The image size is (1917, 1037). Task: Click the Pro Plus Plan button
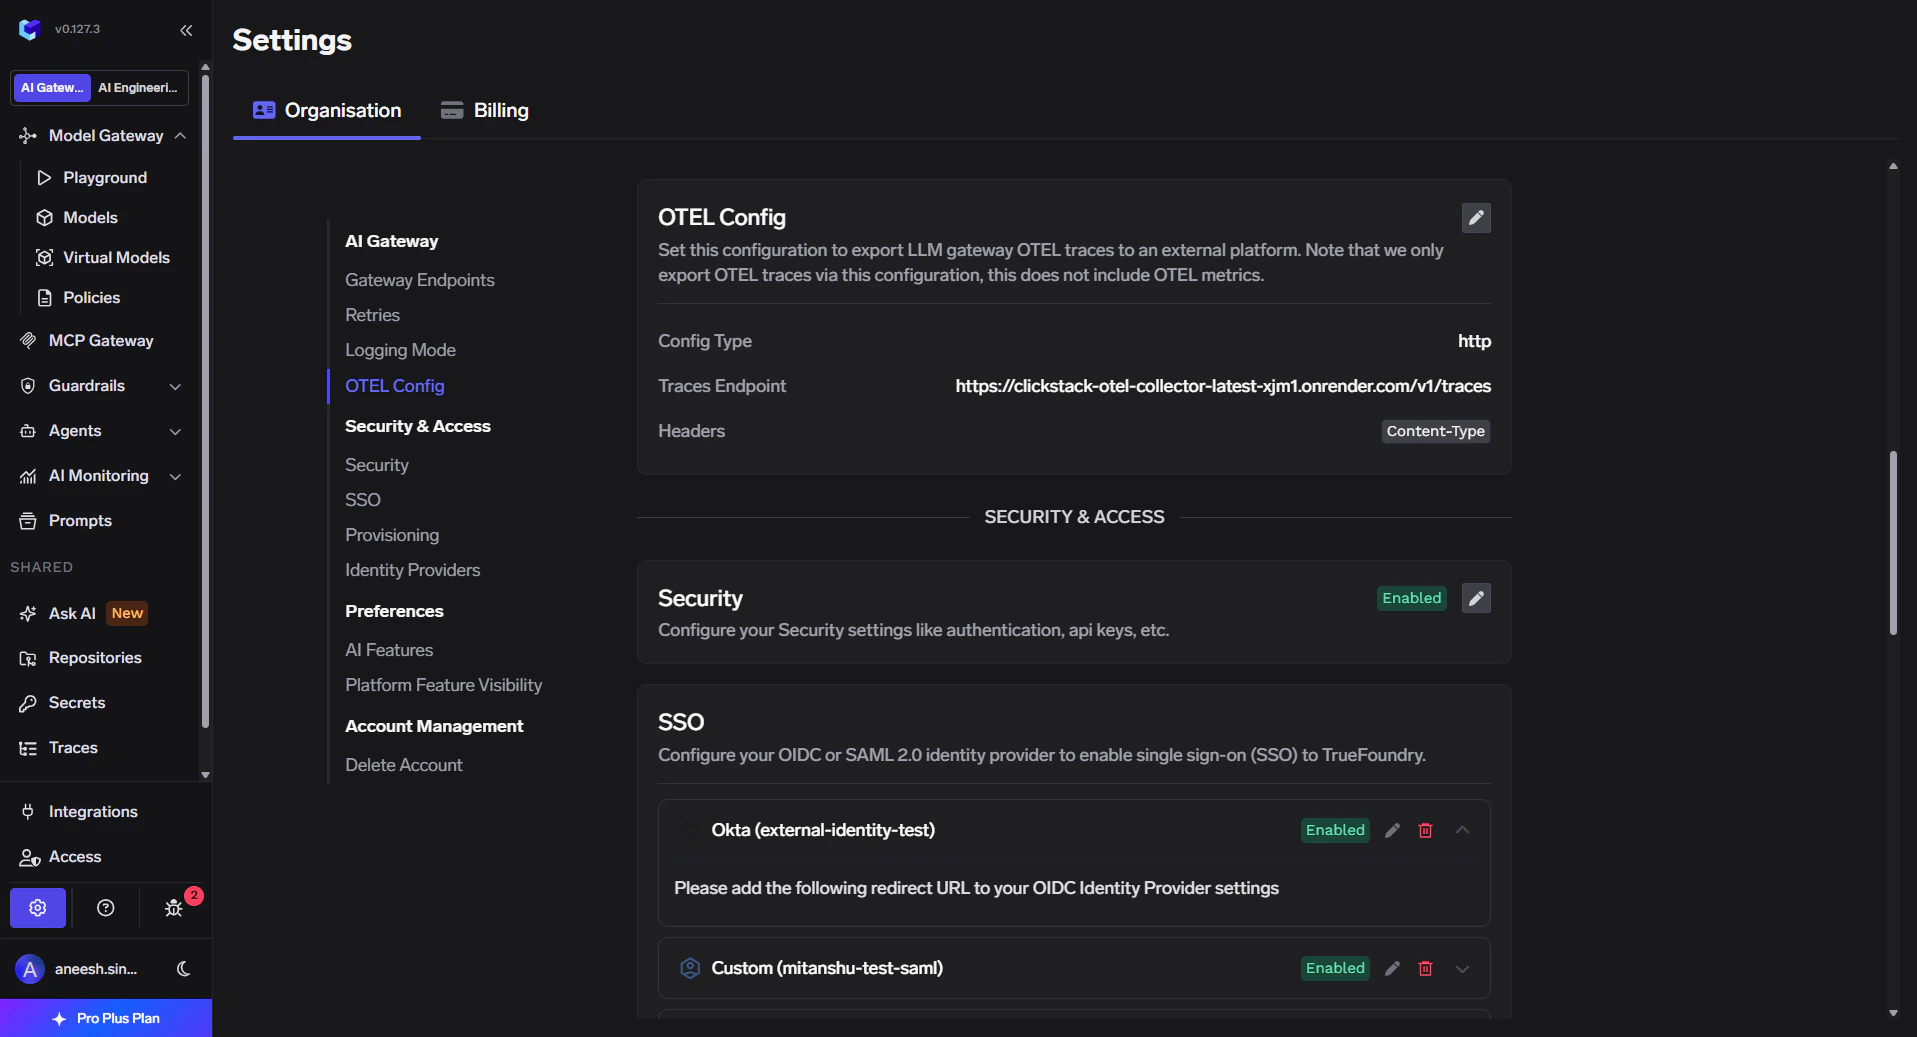coord(106,1018)
